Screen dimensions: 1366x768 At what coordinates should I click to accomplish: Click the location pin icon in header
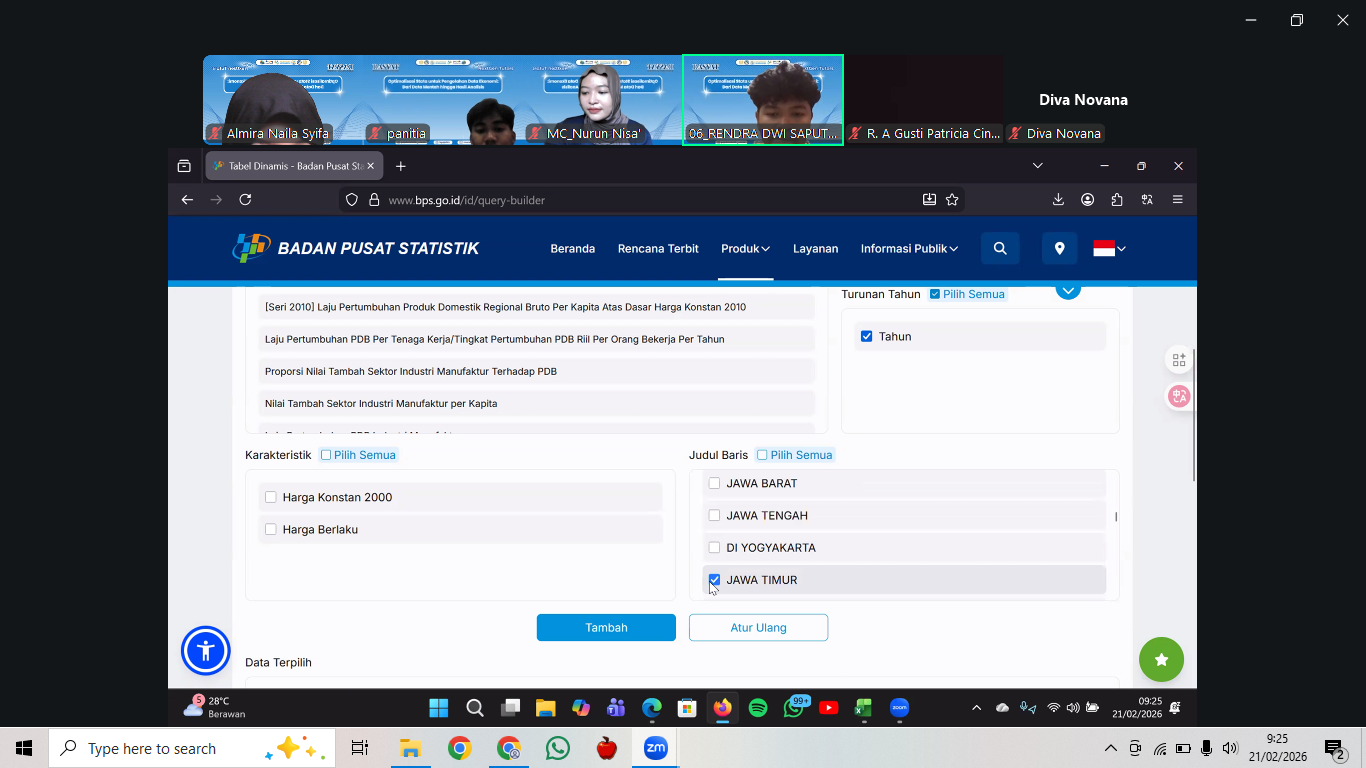(1059, 249)
